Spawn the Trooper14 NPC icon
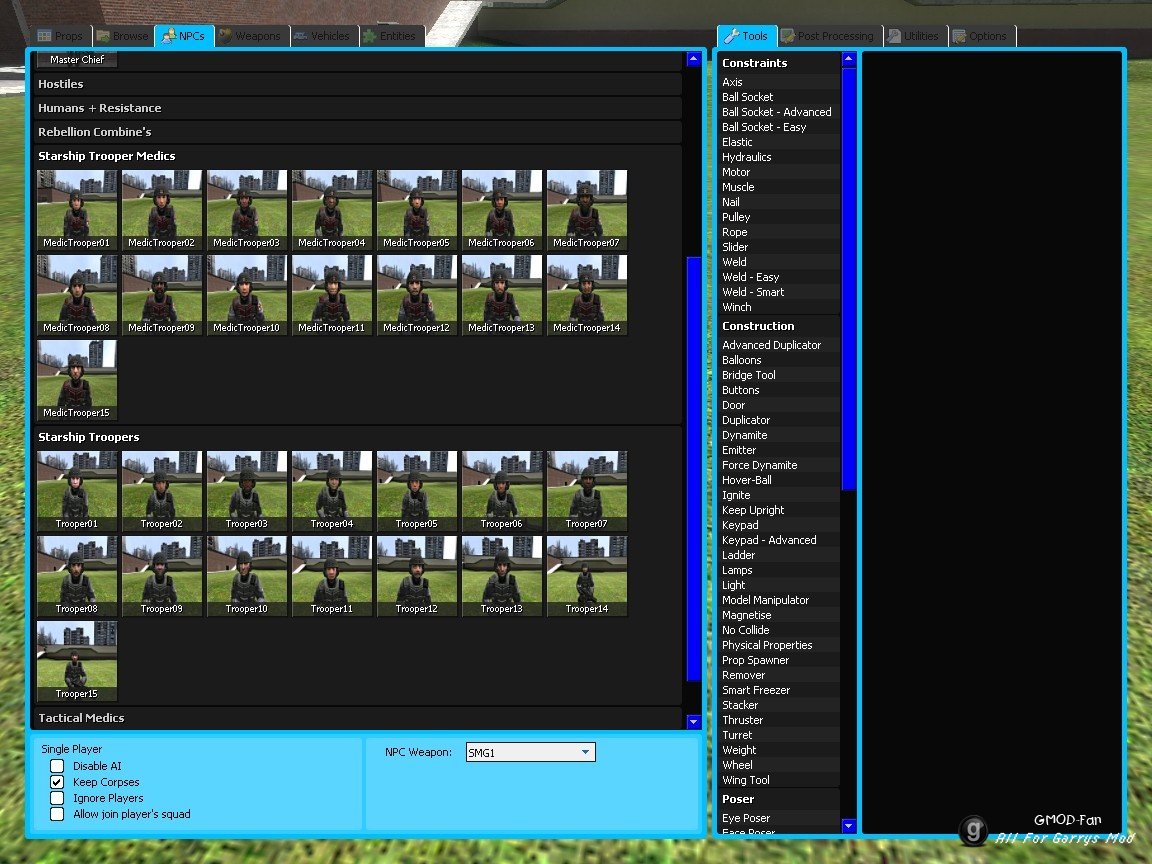The image size is (1152, 864). pyautogui.click(x=587, y=575)
